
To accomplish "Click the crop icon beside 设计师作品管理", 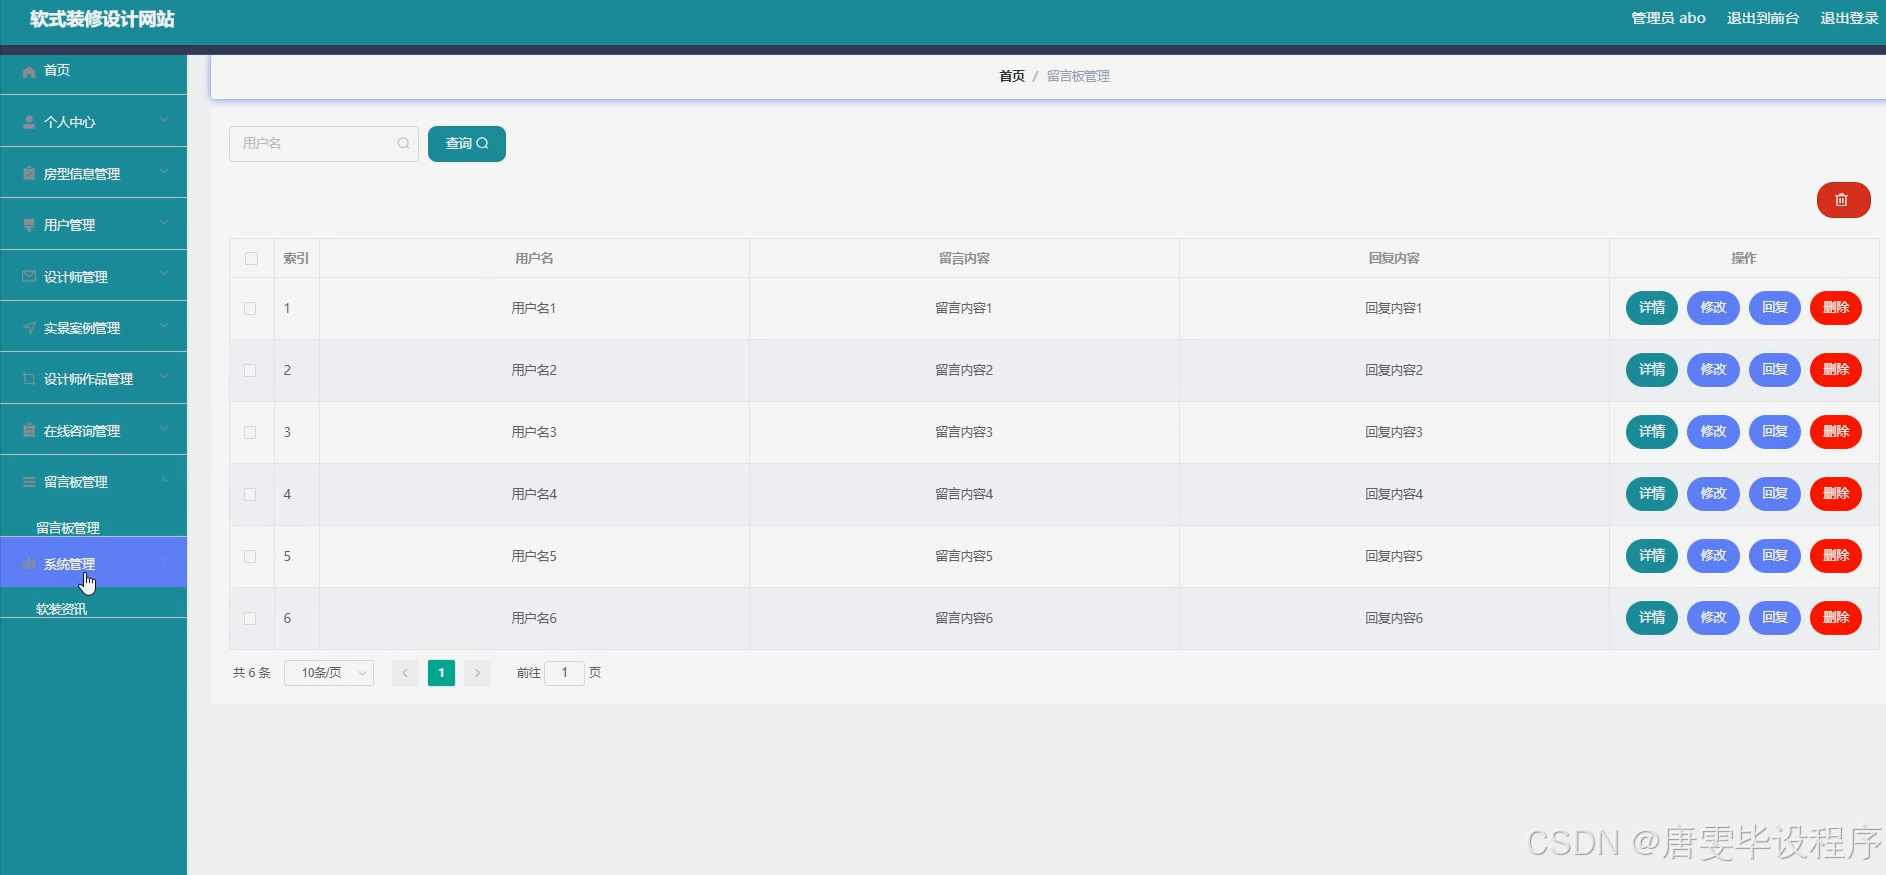I will tap(29, 379).
